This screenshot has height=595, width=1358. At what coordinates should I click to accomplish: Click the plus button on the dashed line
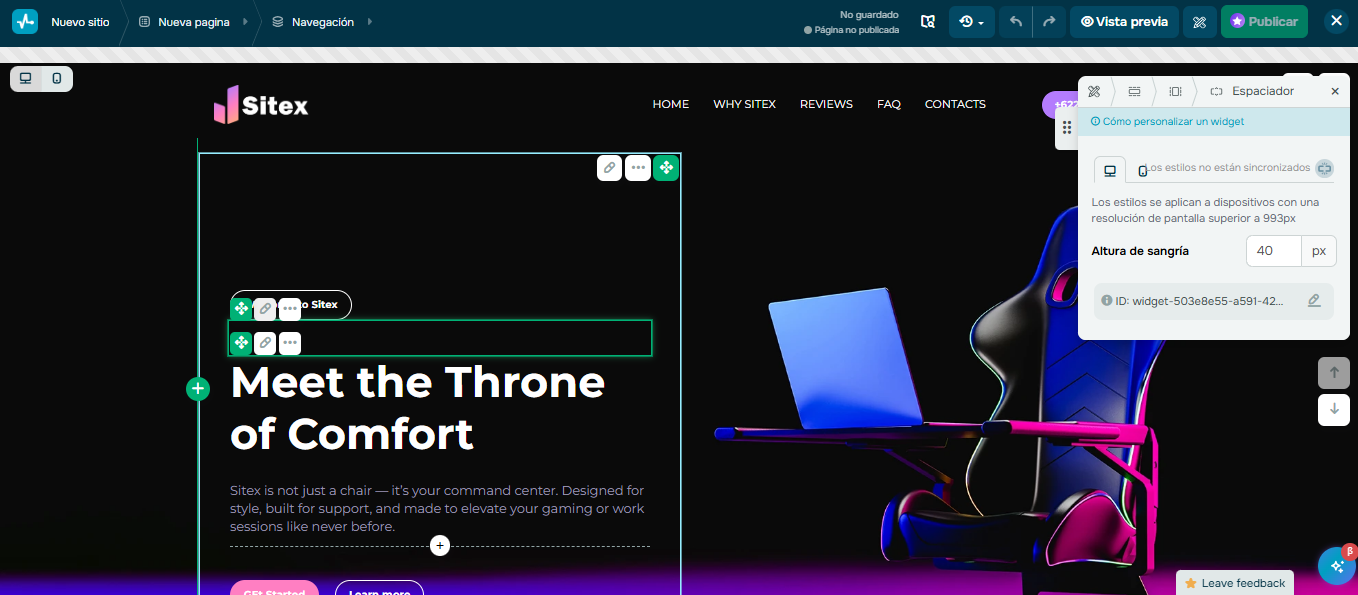click(440, 546)
